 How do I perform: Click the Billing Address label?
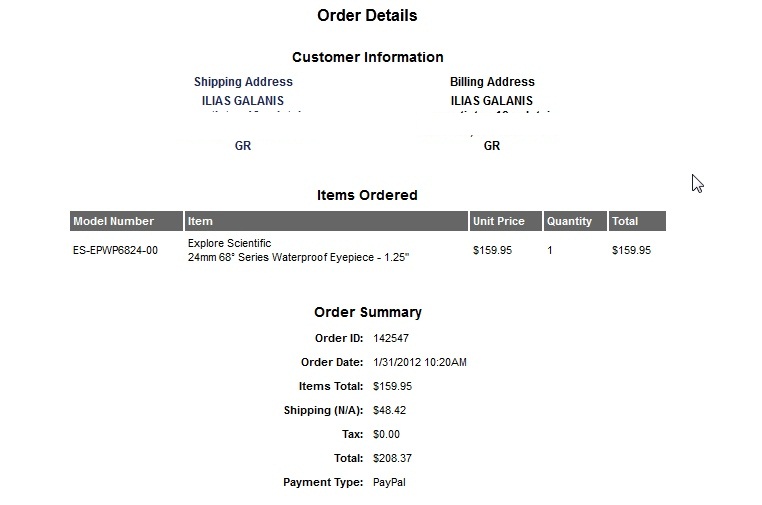coord(492,82)
